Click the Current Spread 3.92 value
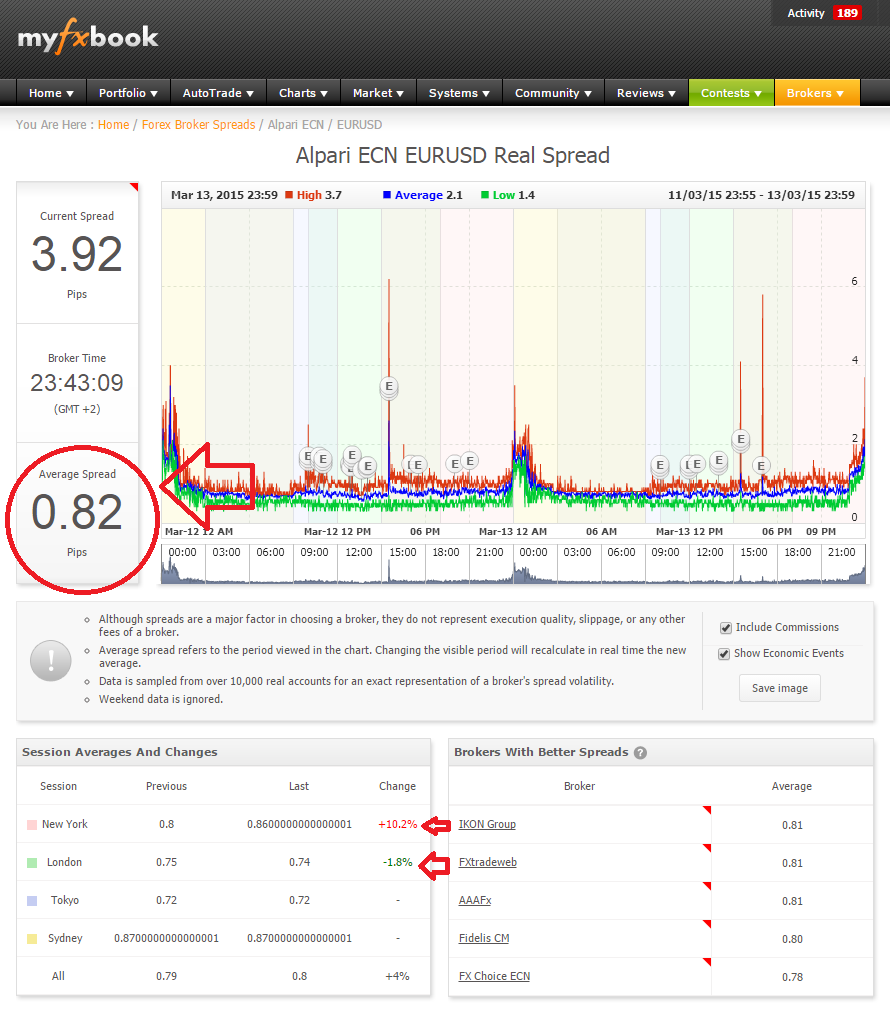This screenshot has width=890, height=1016. [x=77, y=254]
